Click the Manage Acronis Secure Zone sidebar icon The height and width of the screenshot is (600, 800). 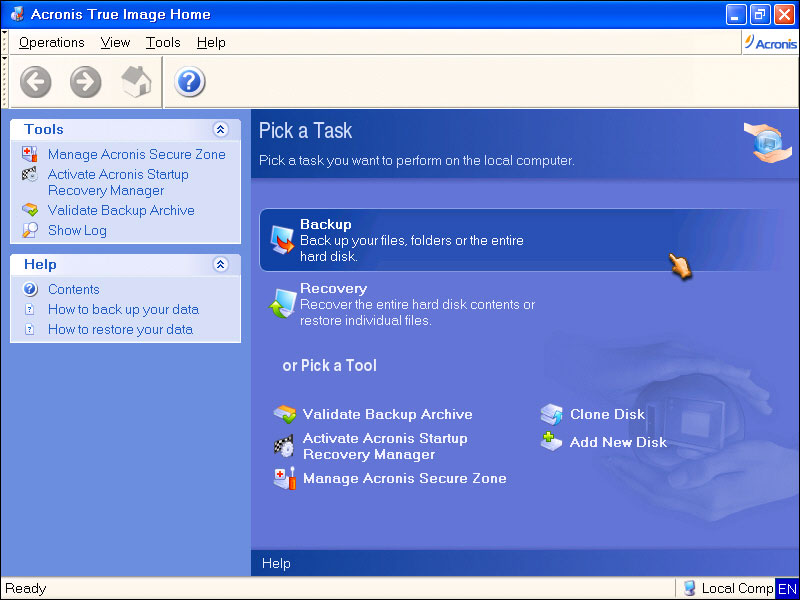pyautogui.click(x=30, y=154)
